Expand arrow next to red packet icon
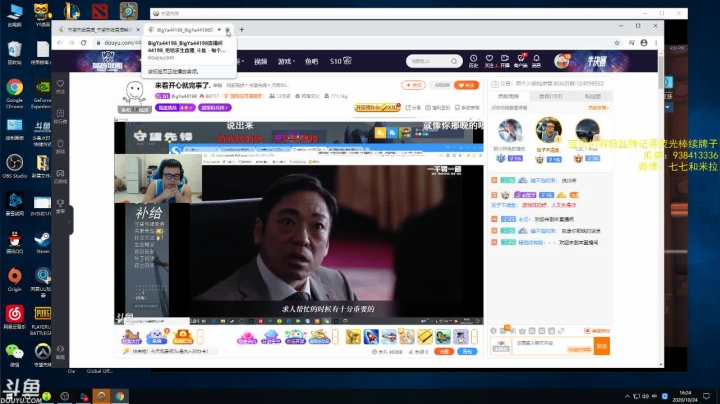The height and width of the screenshot is (404, 720). pyautogui.click(x=200, y=337)
